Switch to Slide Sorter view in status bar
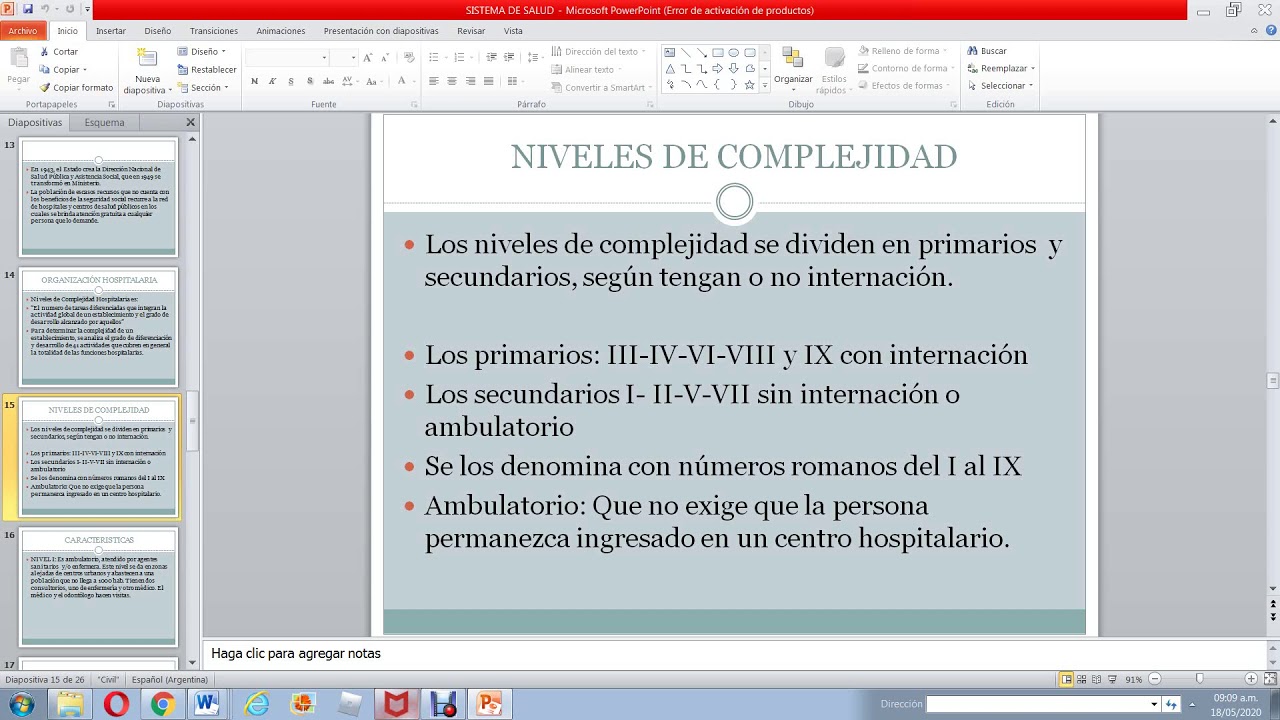Viewport: 1280px width, 720px height. click(x=1081, y=680)
